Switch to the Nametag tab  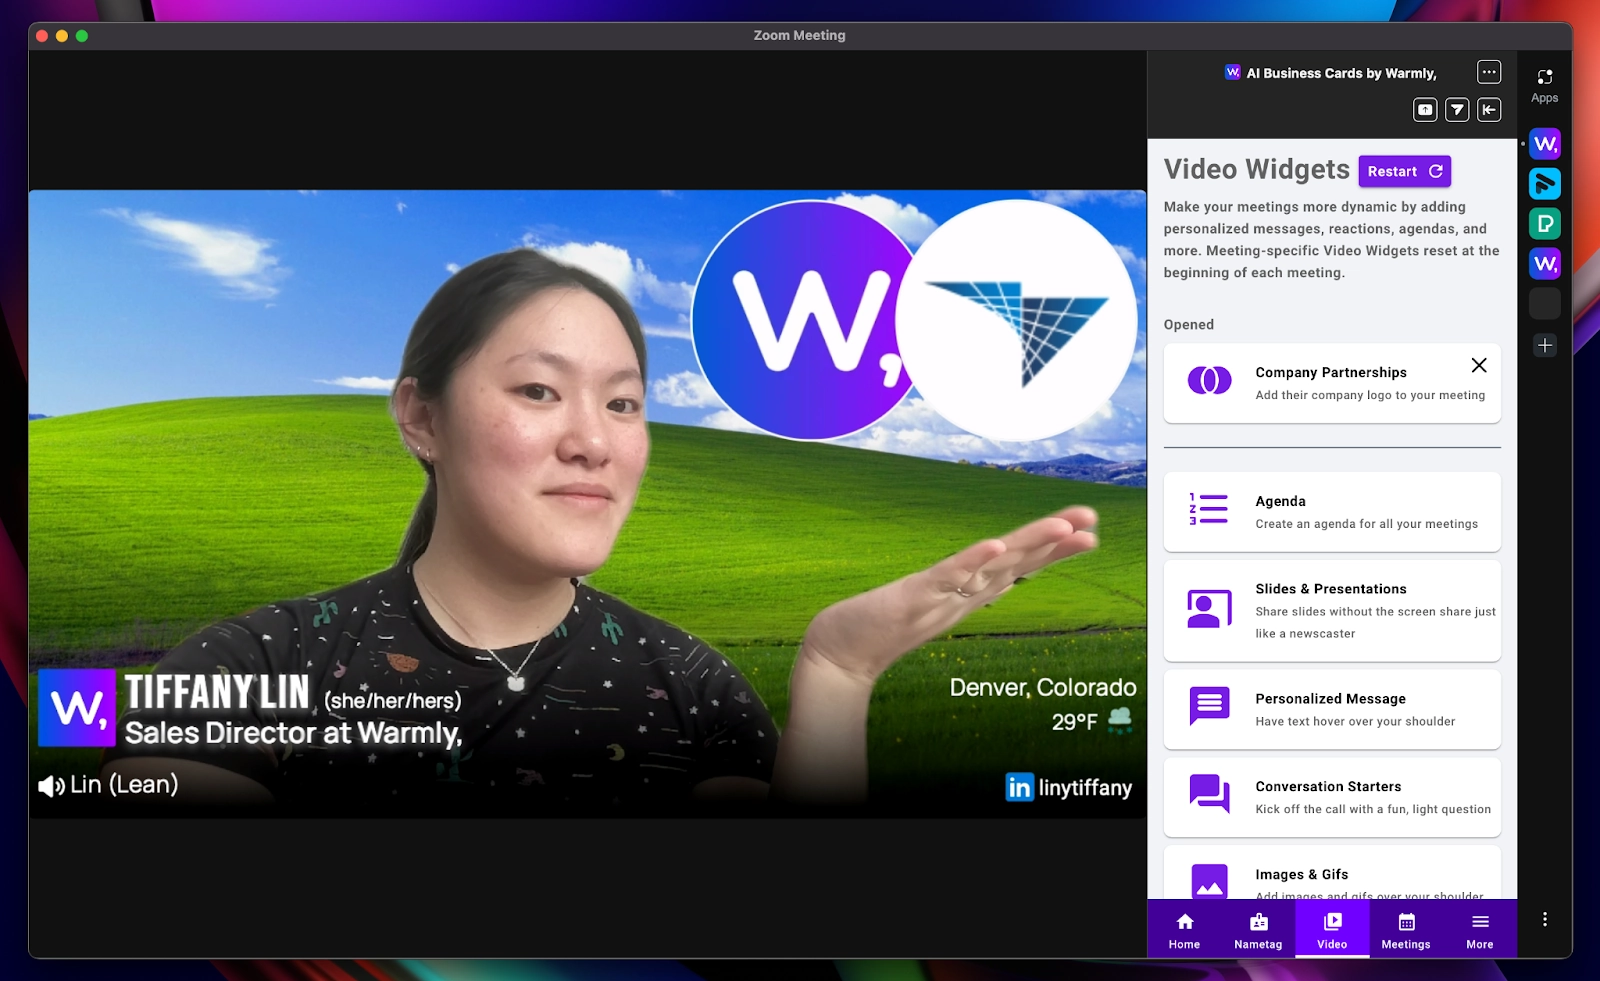click(x=1258, y=930)
